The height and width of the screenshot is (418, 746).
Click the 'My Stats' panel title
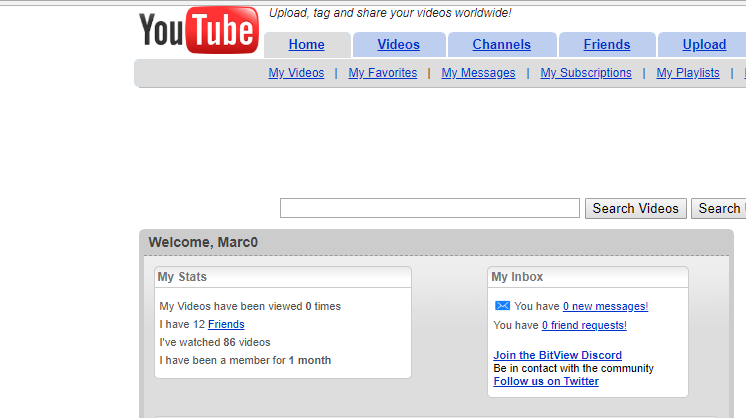tap(182, 277)
